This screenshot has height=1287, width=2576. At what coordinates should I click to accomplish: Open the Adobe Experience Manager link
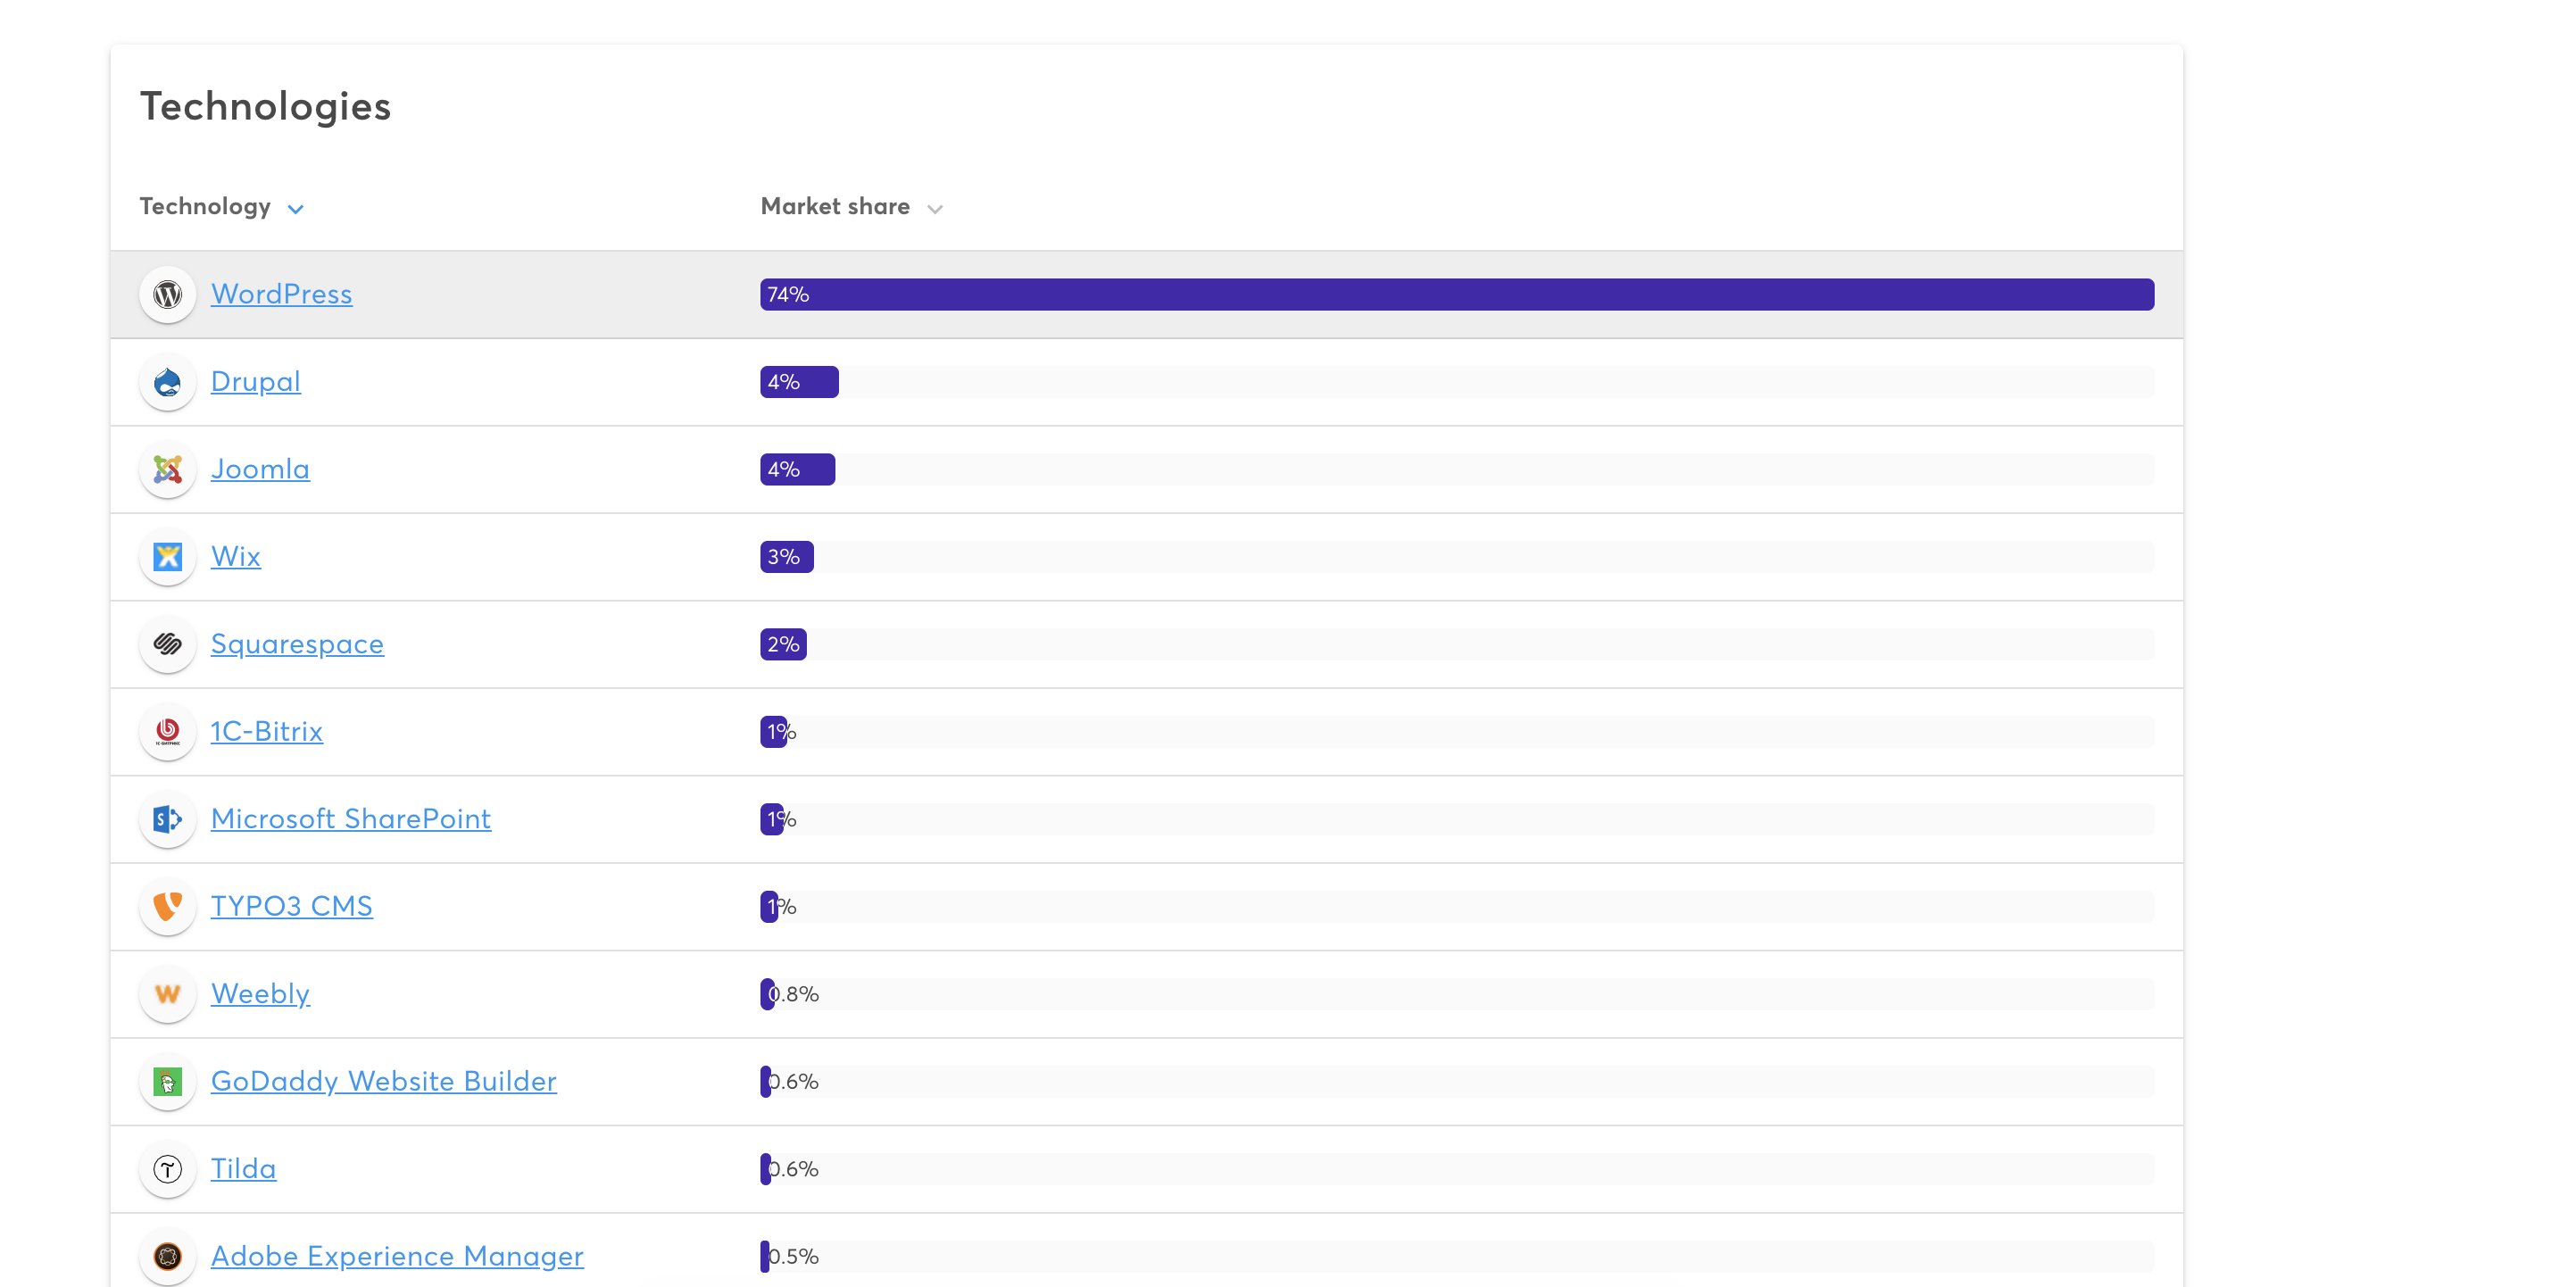point(397,1257)
